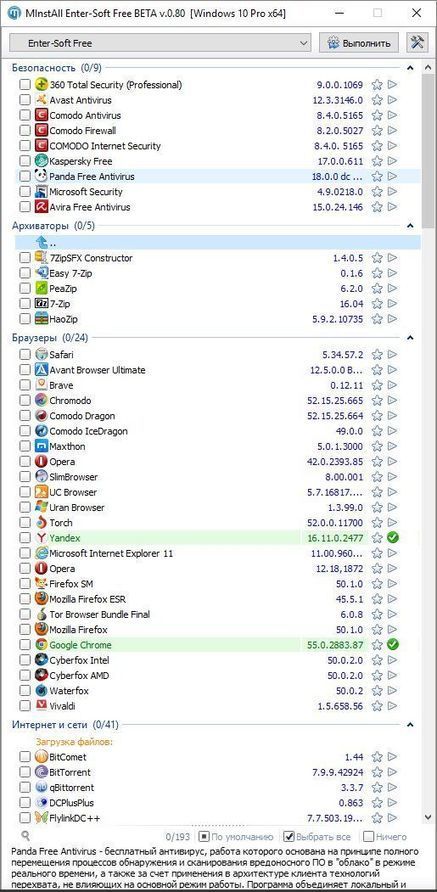Click the Microsoft Security icon
Viewport: 437px width, 892px height.
point(41,192)
